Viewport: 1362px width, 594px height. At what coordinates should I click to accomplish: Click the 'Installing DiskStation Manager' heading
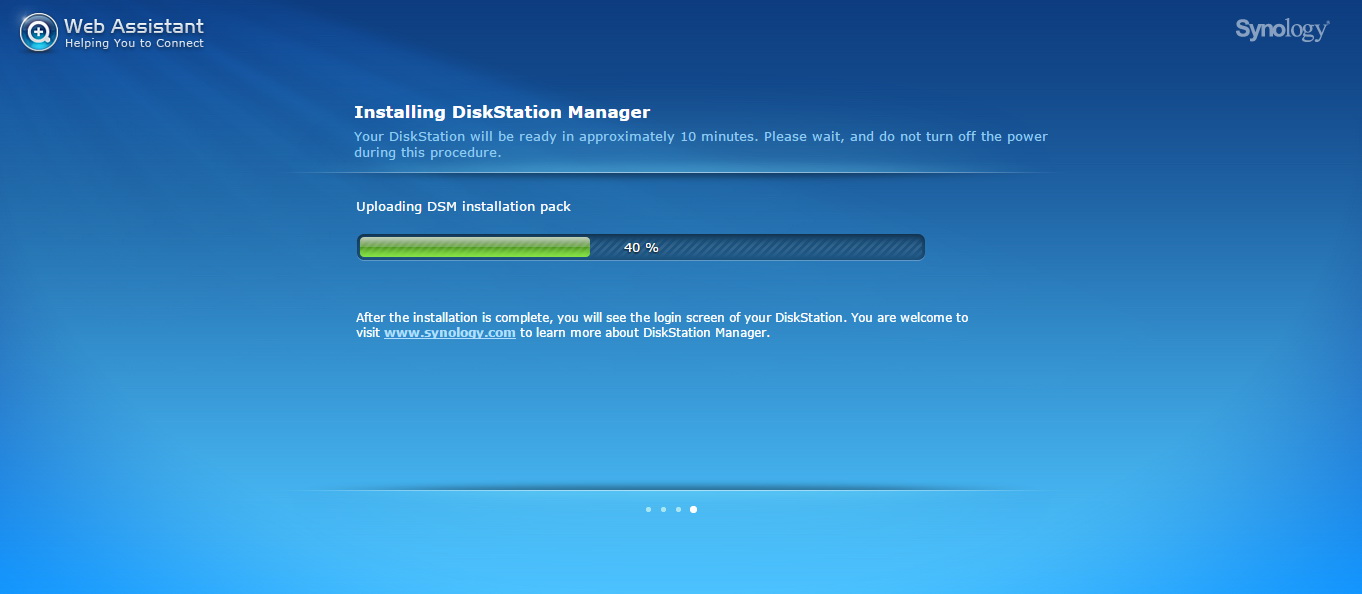pos(502,112)
